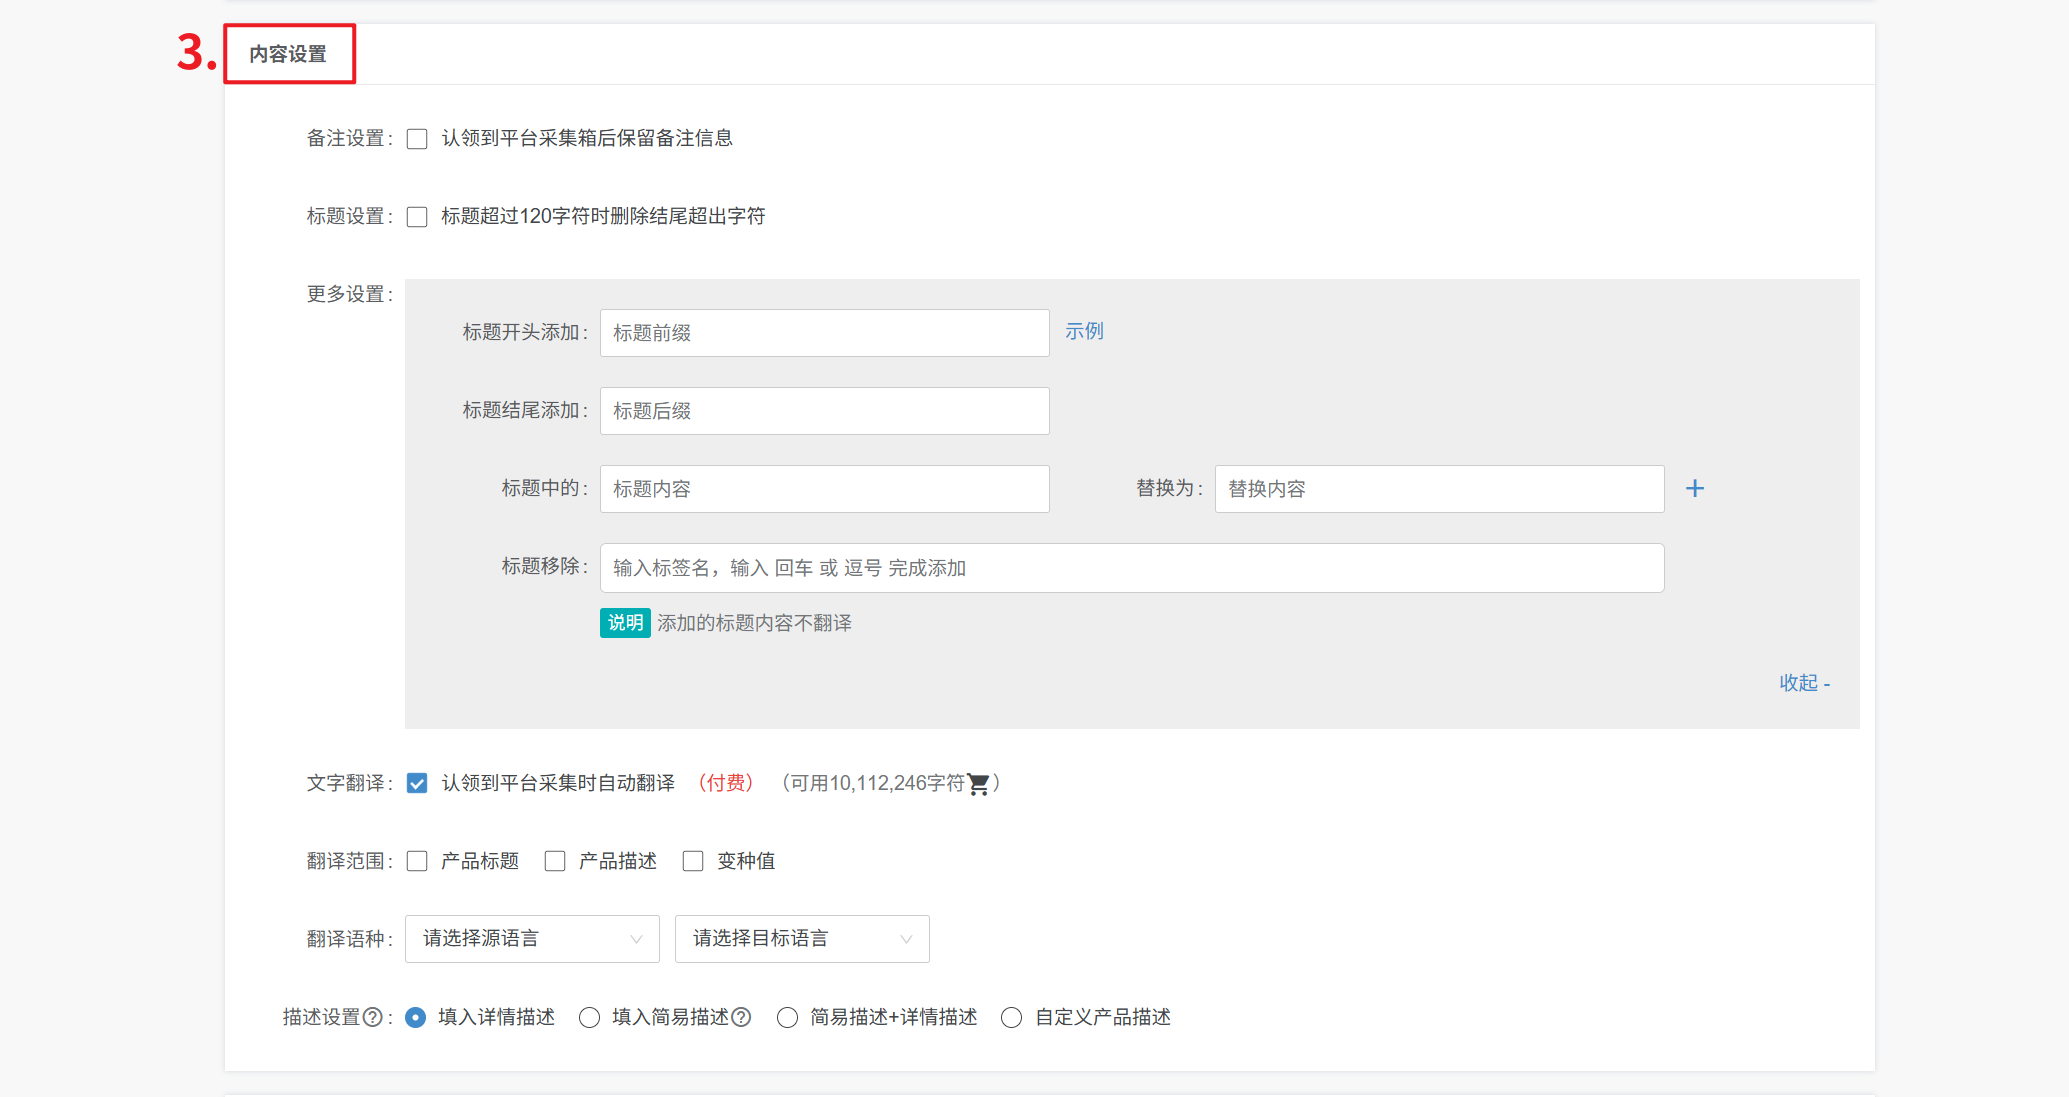The width and height of the screenshot is (2069, 1097).
Task: Tick the 产品描述 translation scope
Action: (x=555, y=861)
